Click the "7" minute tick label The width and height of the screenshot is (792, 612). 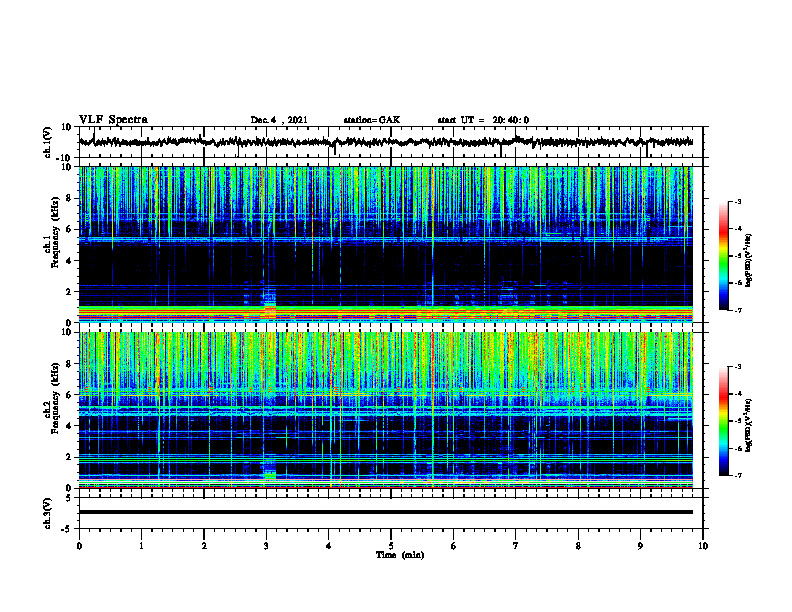[516, 546]
